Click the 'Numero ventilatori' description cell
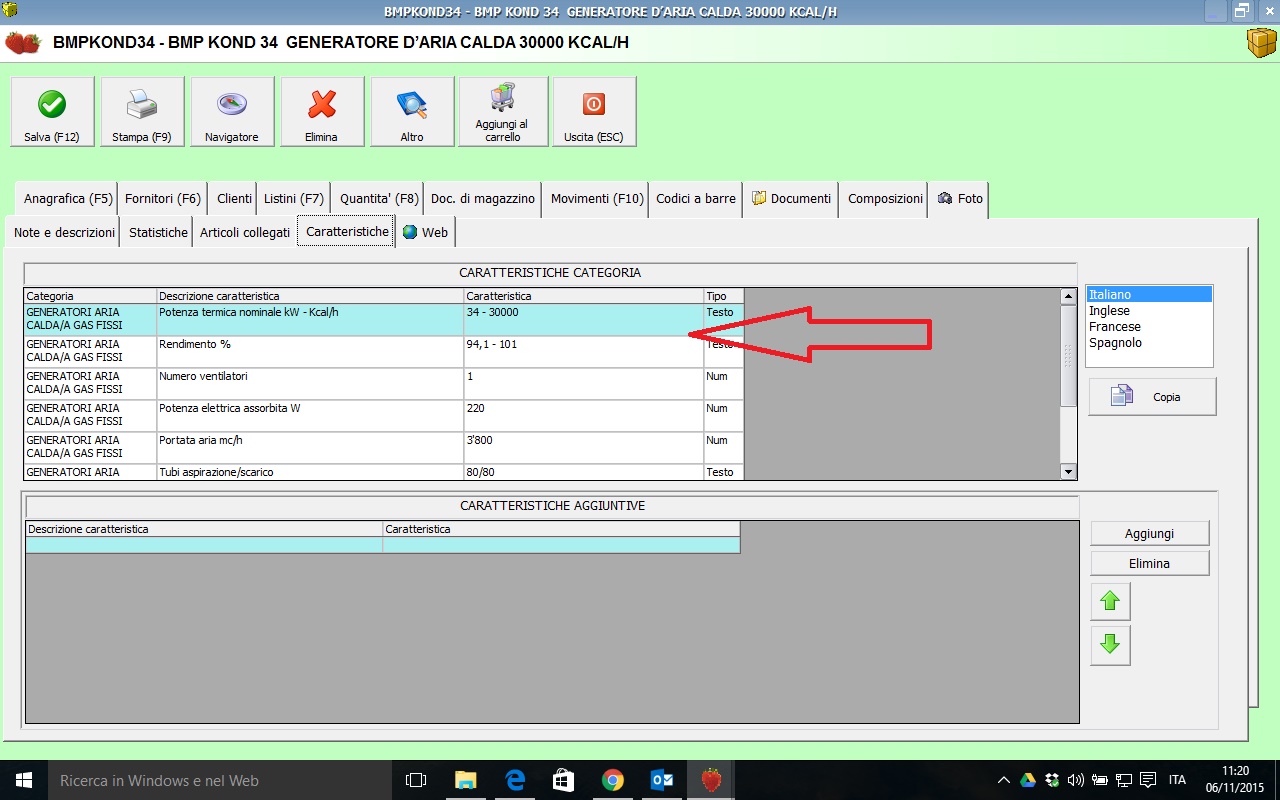This screenshot has height=800, width=1280. (310, 384)
